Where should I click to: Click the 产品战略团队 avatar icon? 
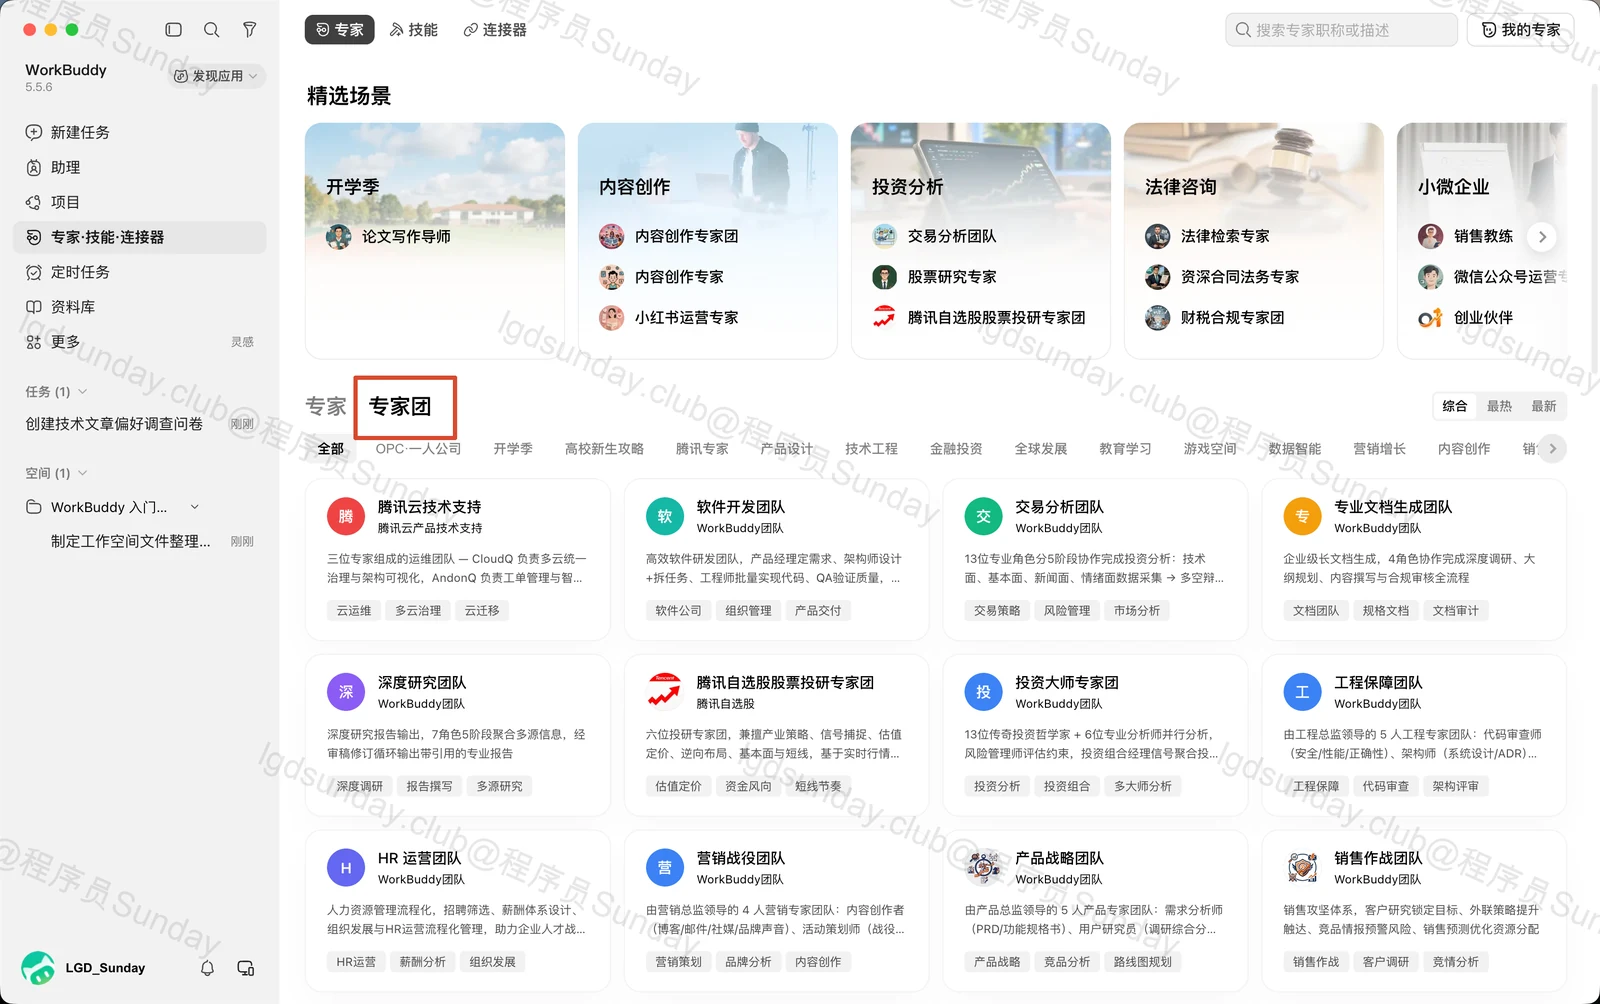coord(983,868)
